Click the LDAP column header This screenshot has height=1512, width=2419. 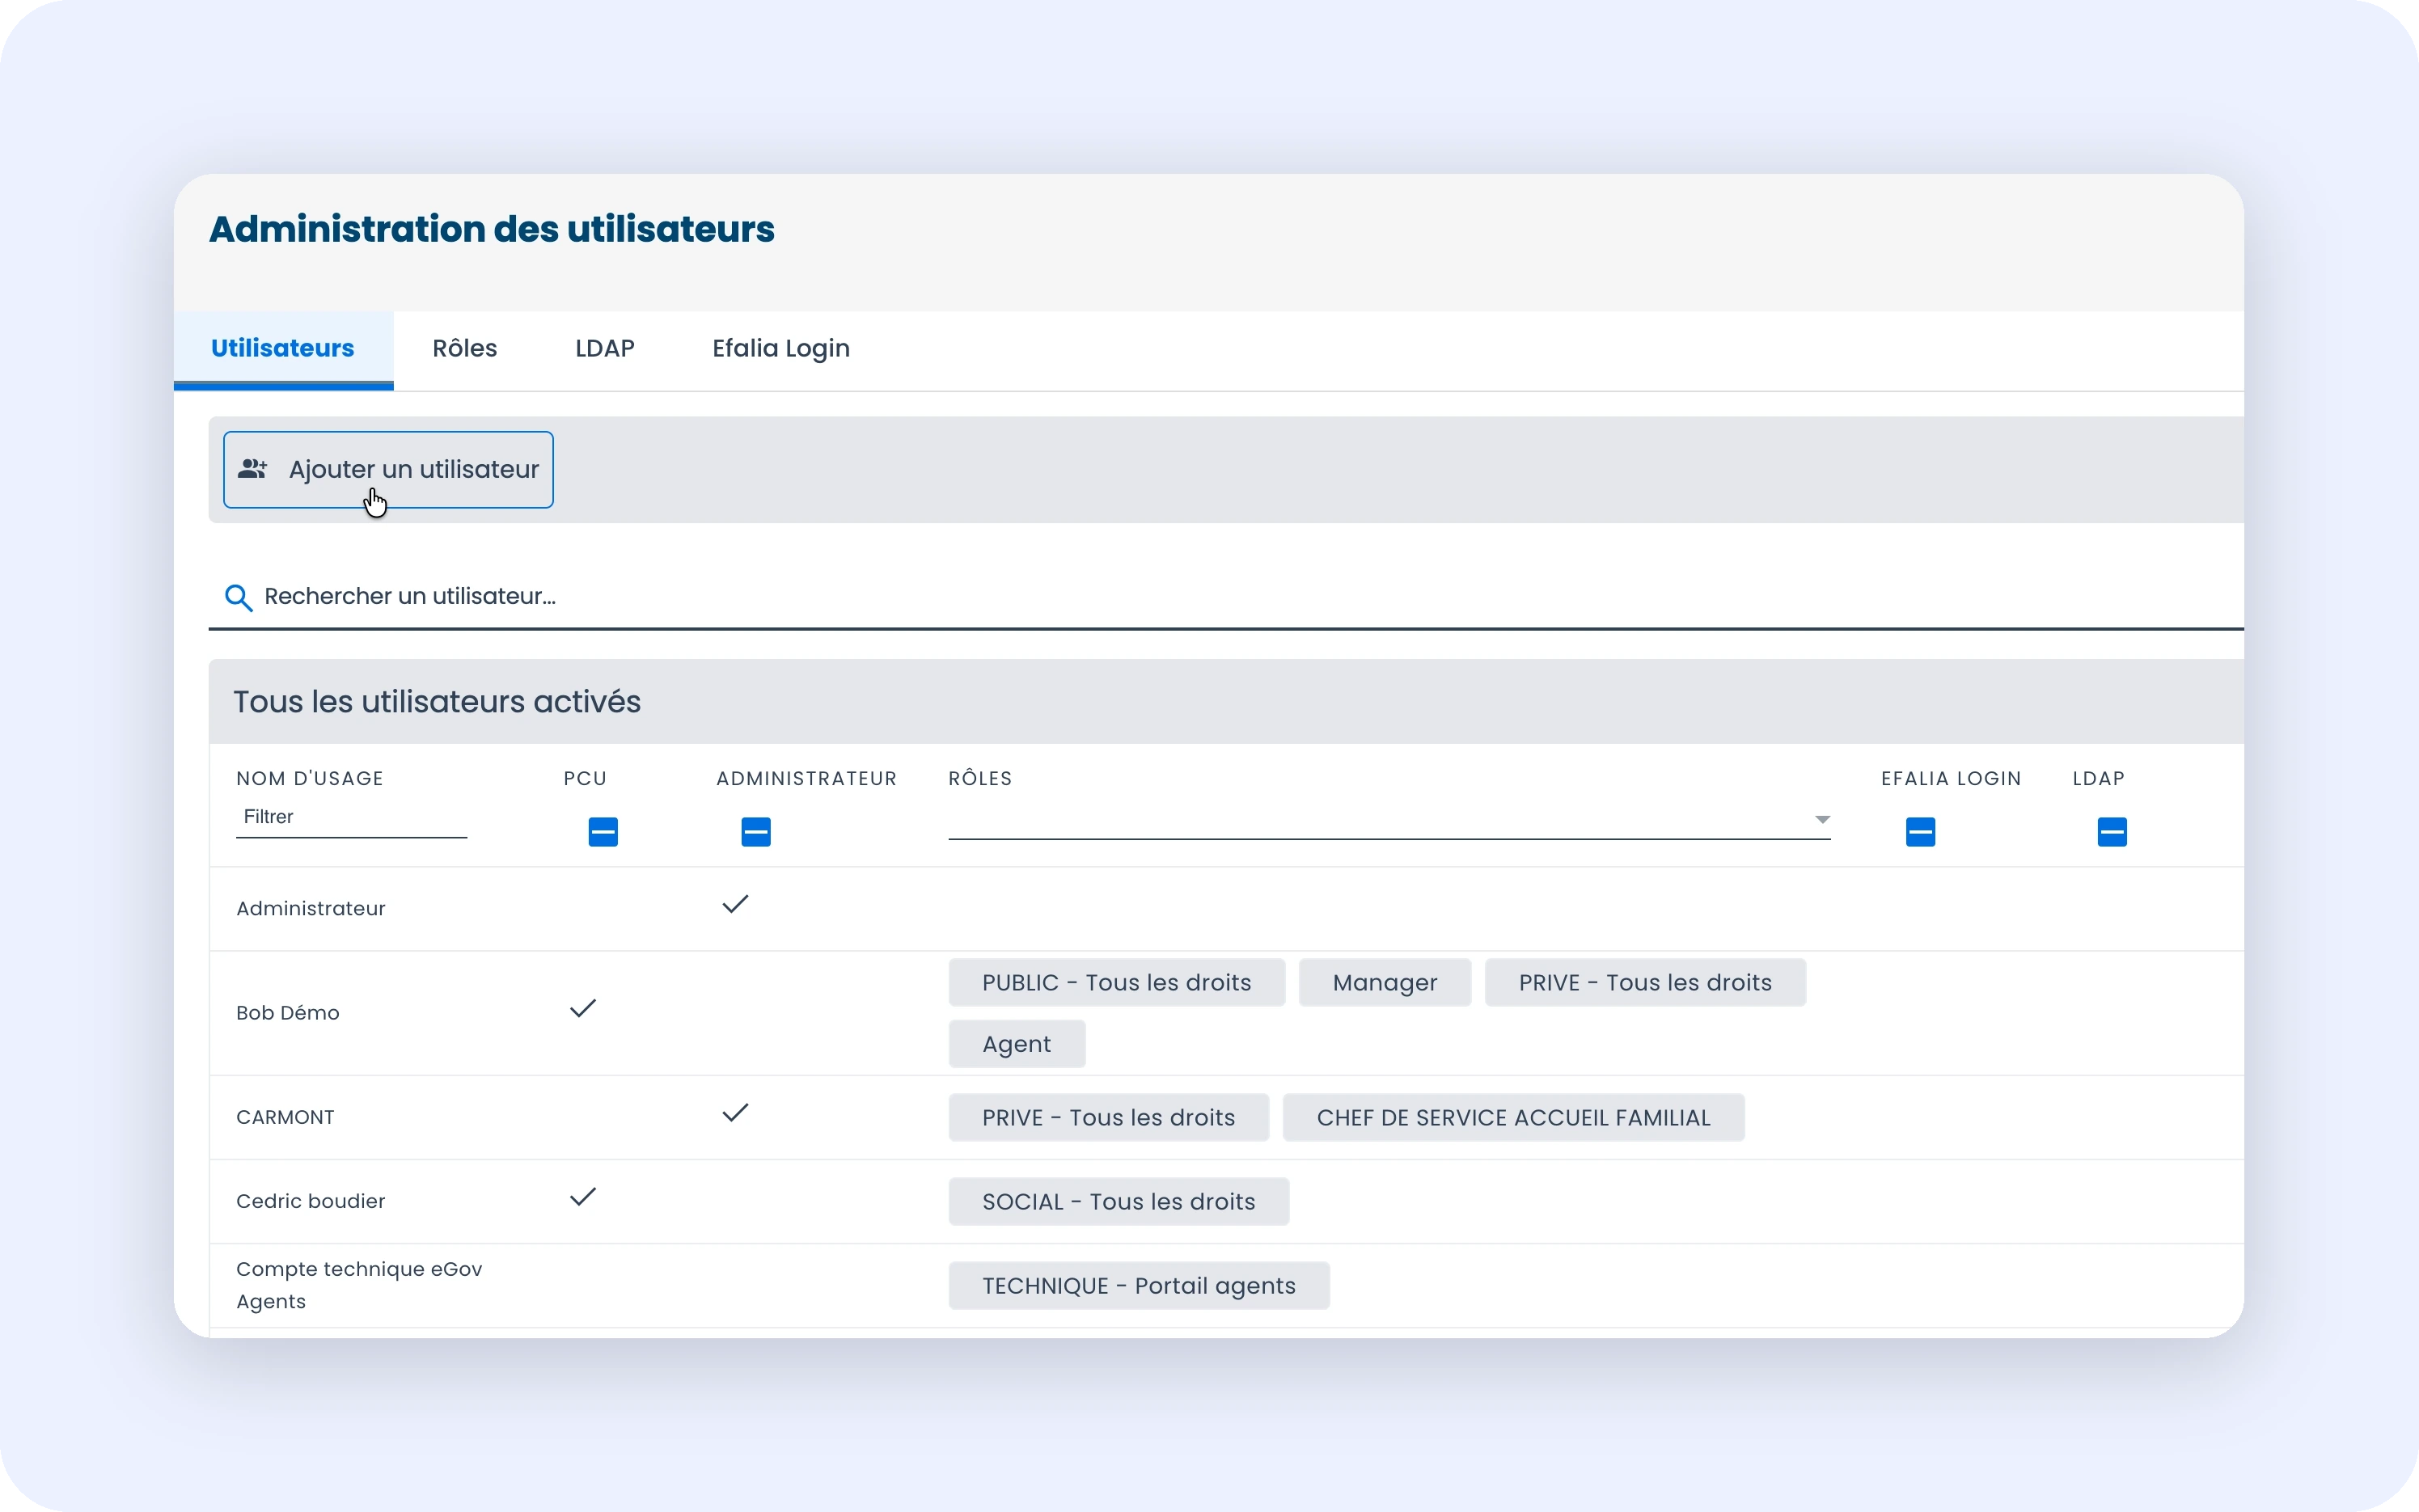click(x=2098, y=779)
